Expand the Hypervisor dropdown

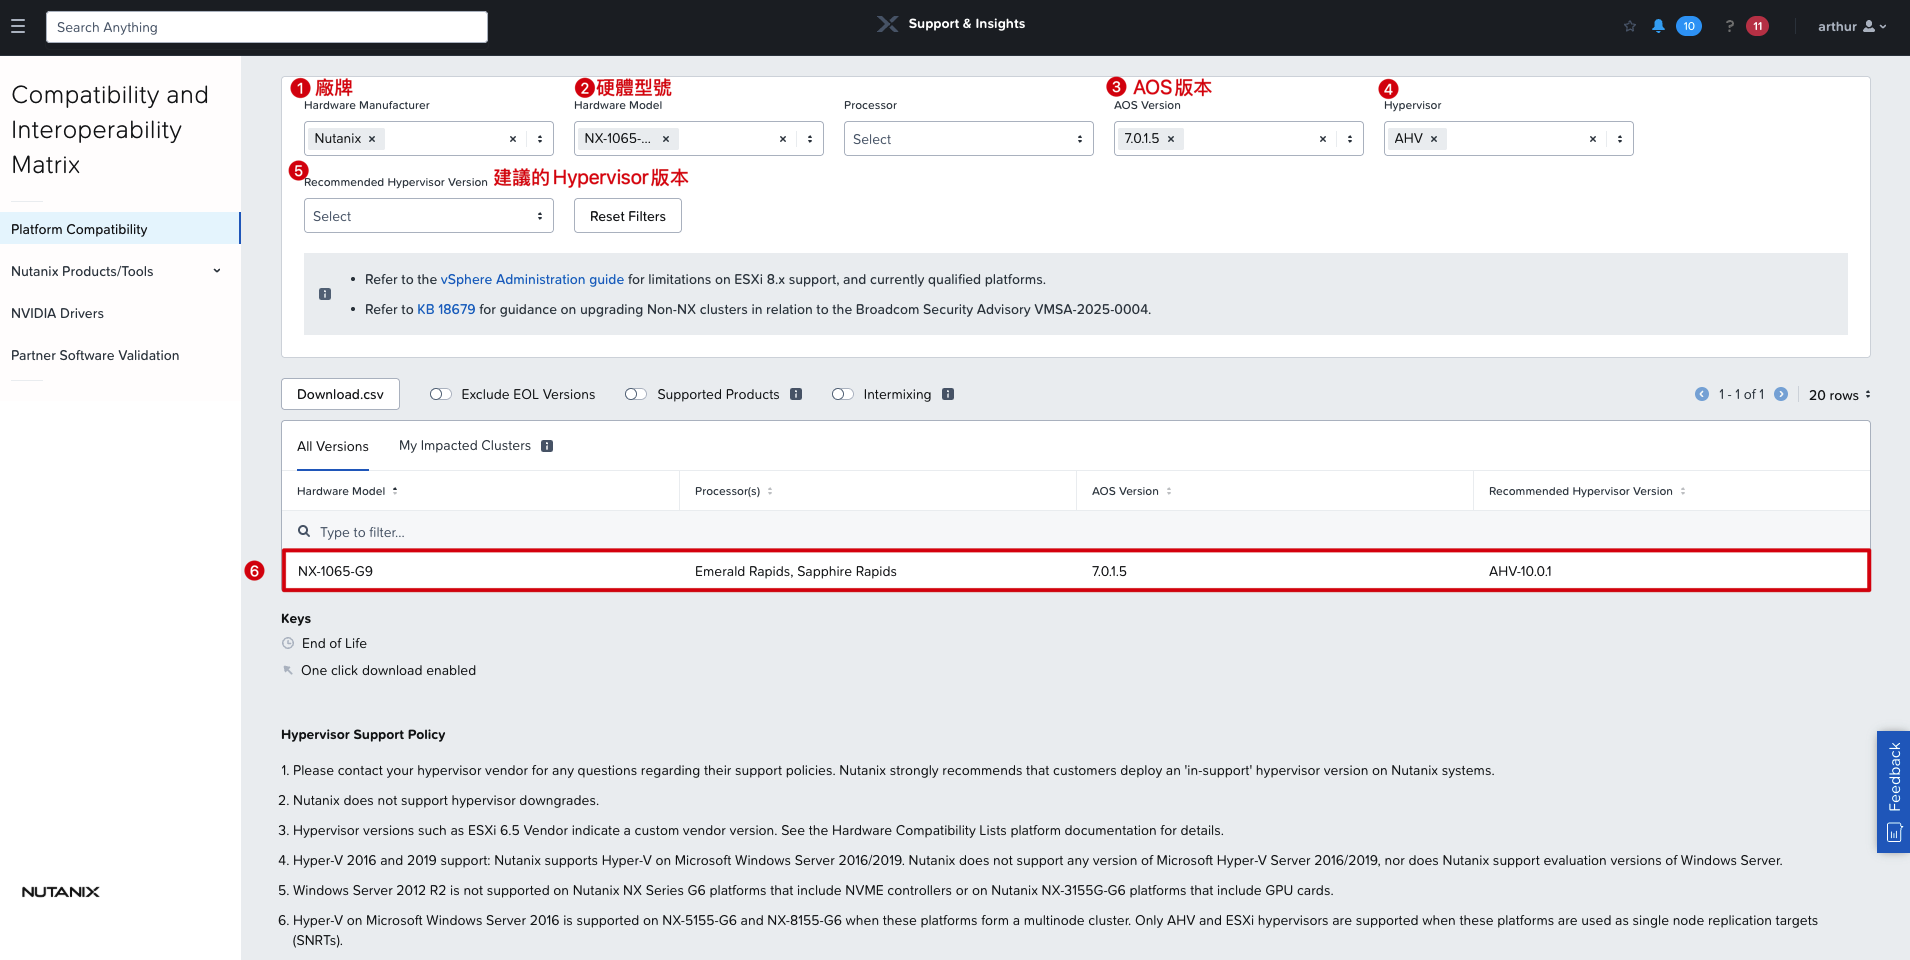pos(1620,139)
